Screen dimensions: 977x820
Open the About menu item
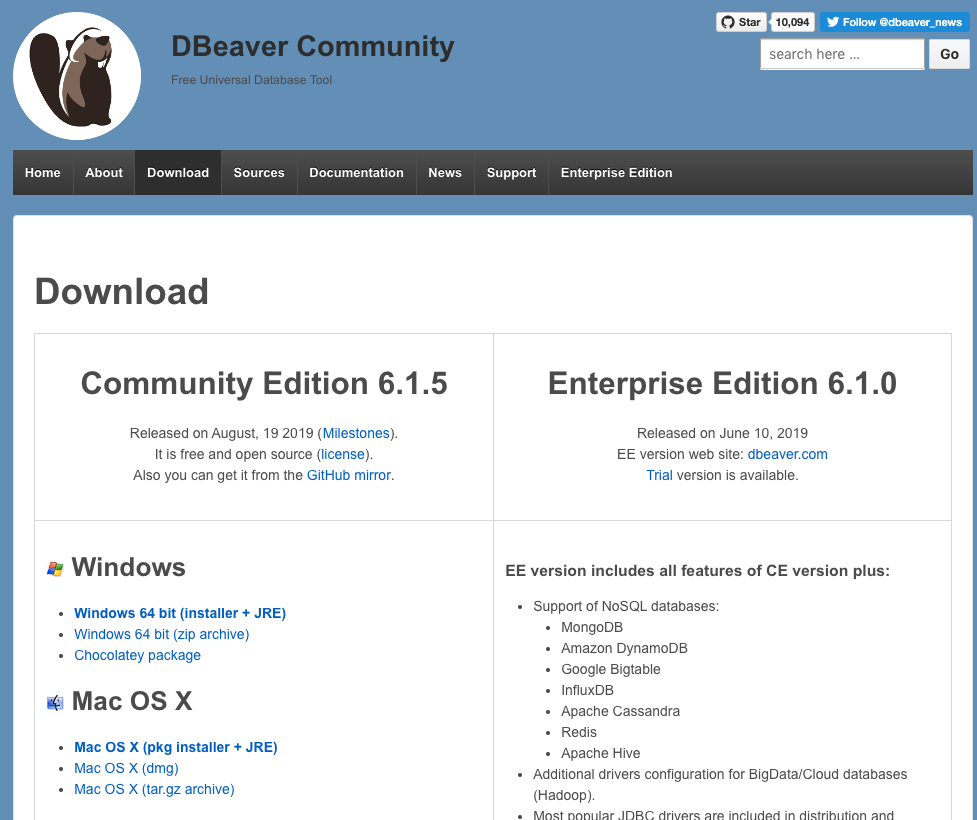coord(104,173)
